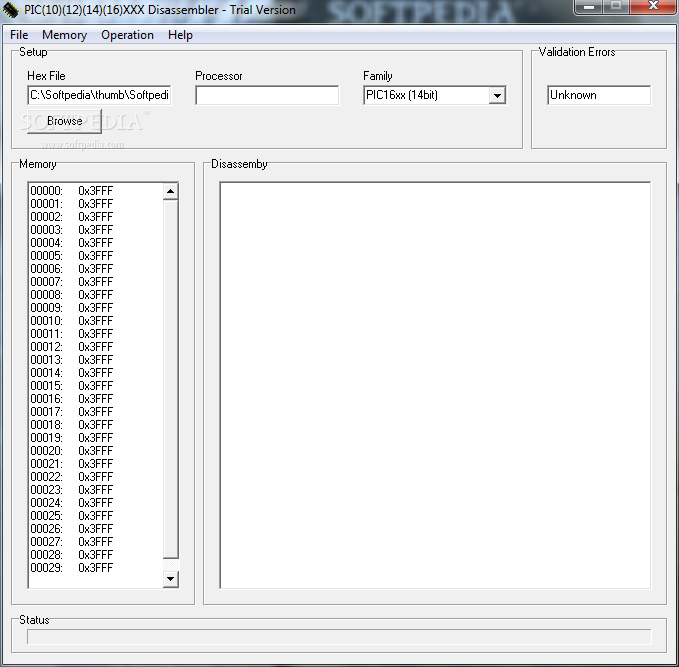
Task: Select memory row 00023: 0x3FFF
Action: pos(71,489)
